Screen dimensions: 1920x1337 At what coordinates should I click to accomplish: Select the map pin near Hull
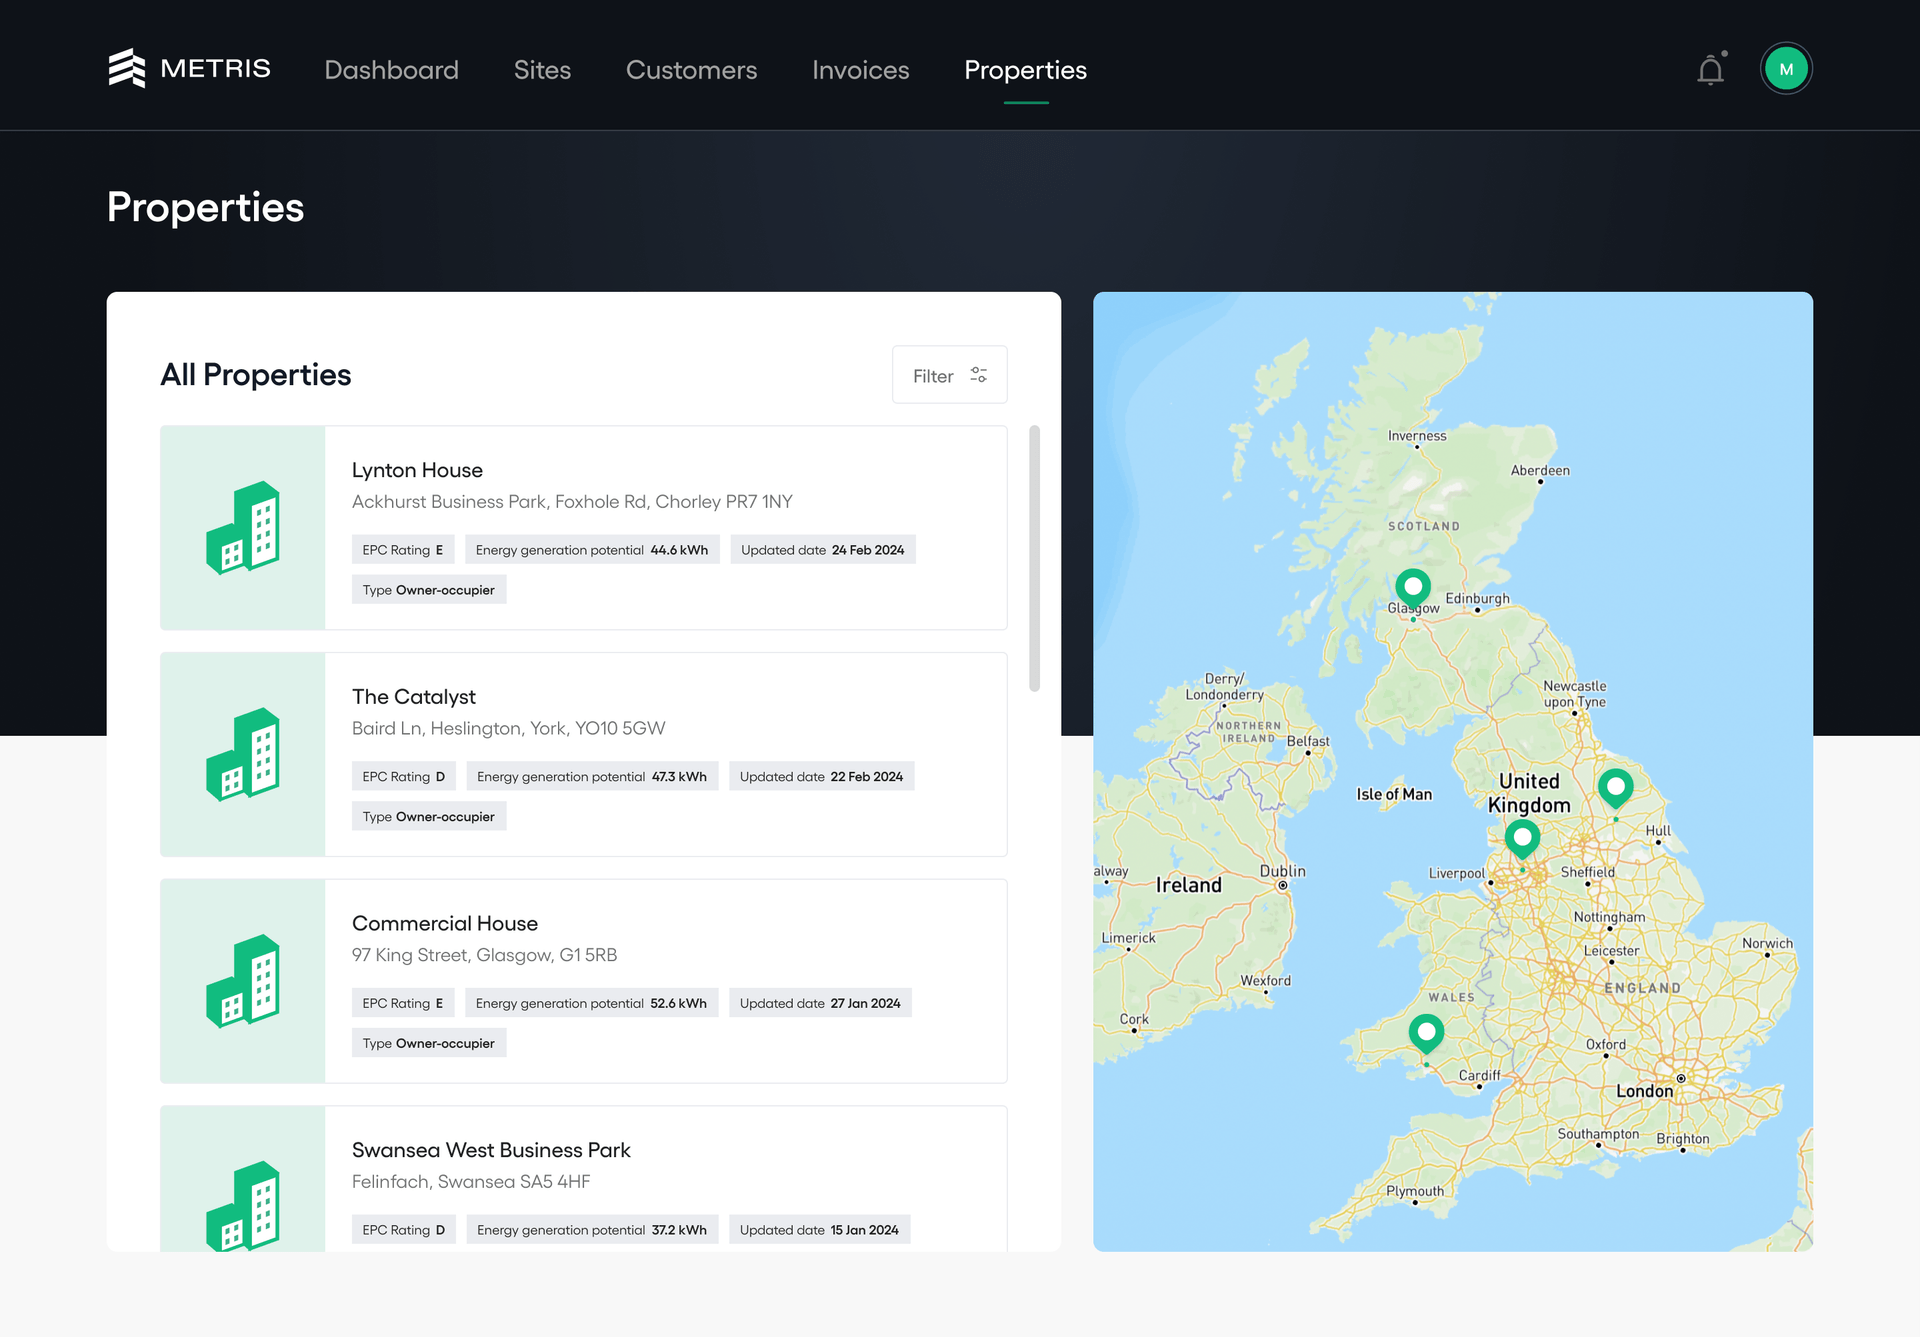pyautogui.click(x=1616, y=789)
